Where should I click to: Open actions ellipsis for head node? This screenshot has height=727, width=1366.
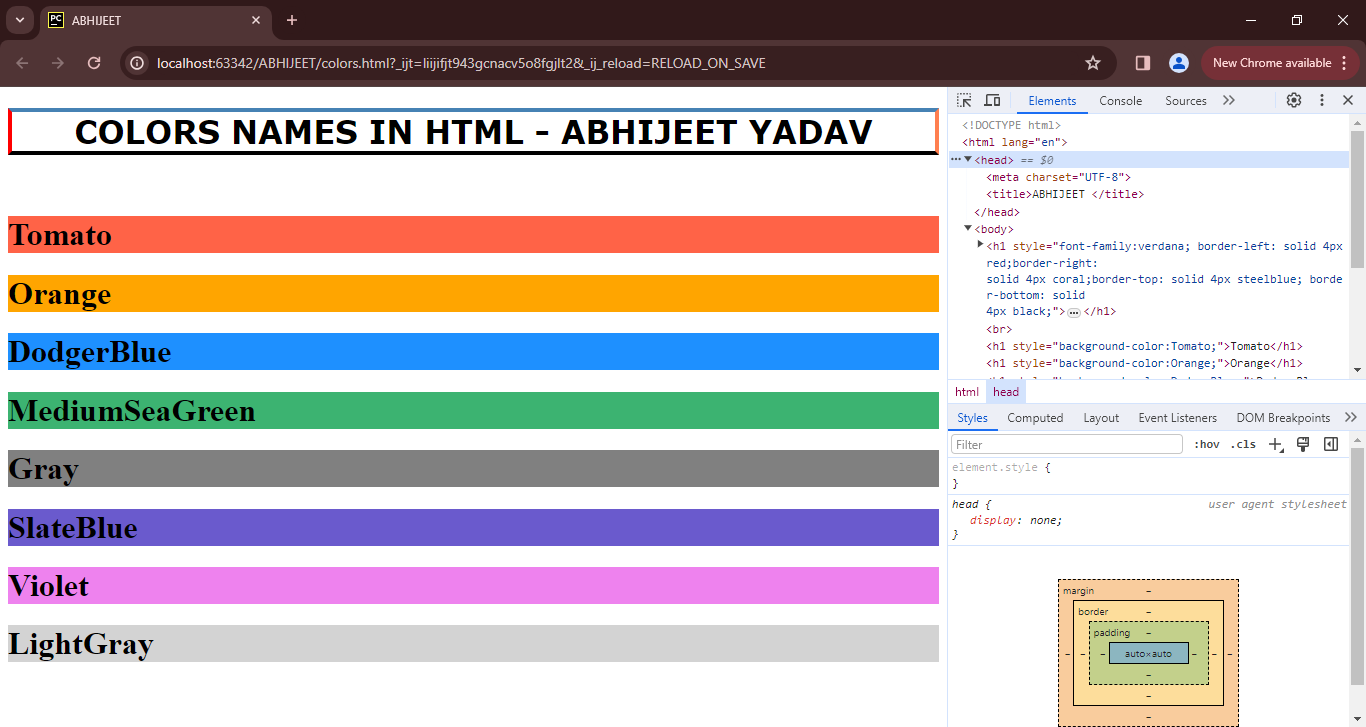pyautogui.click(x=955, y=159)
